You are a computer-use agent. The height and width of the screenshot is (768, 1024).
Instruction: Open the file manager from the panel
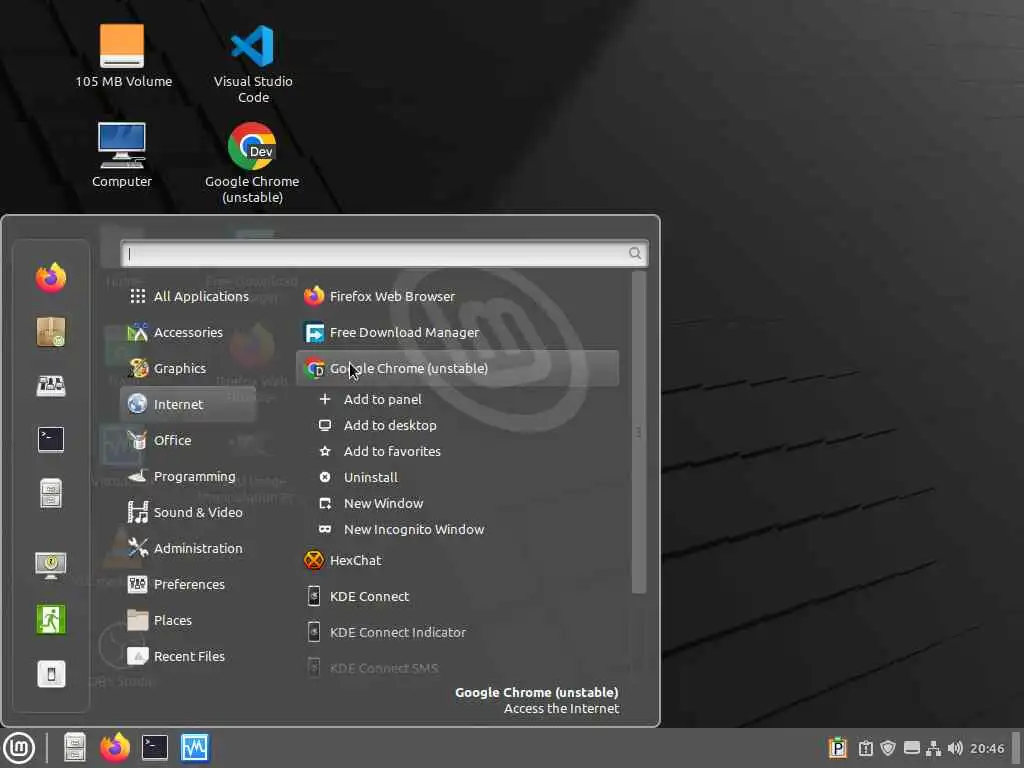click(74, 748)
